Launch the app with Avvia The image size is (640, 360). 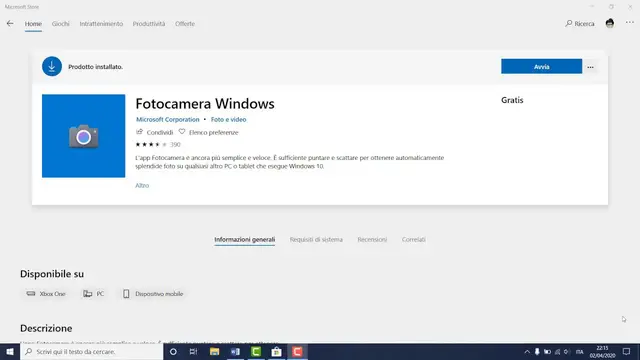pyautogui.click(x=541, y=67)
